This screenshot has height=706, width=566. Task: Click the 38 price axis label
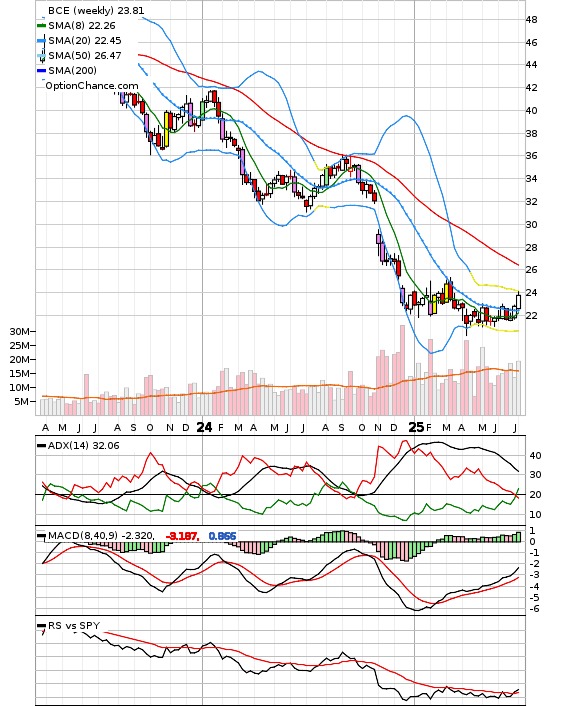[531, 134]
